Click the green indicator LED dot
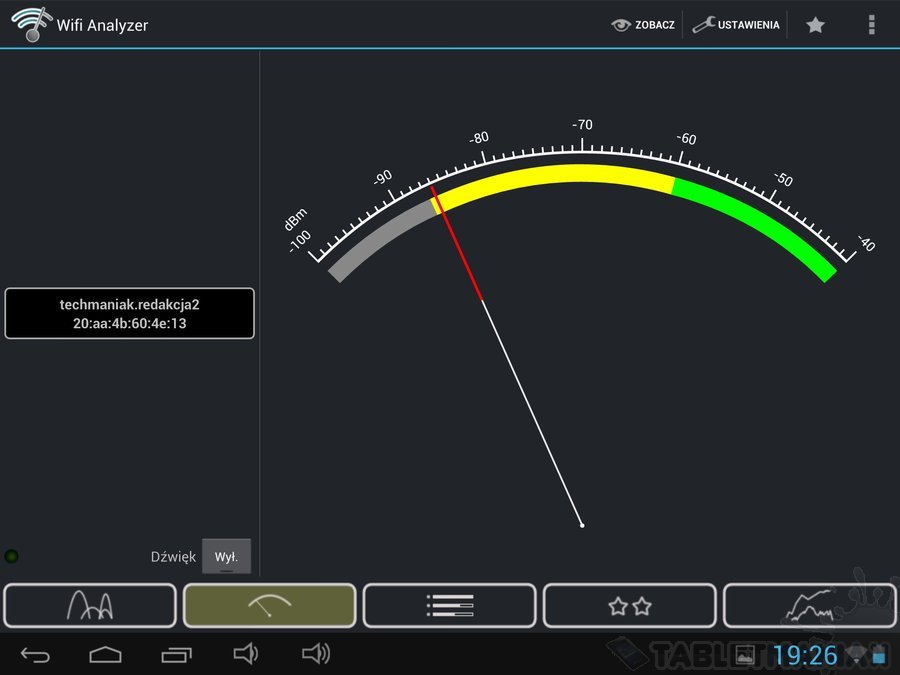This screenshot has width=900, height=675. (x=12, y=556)
